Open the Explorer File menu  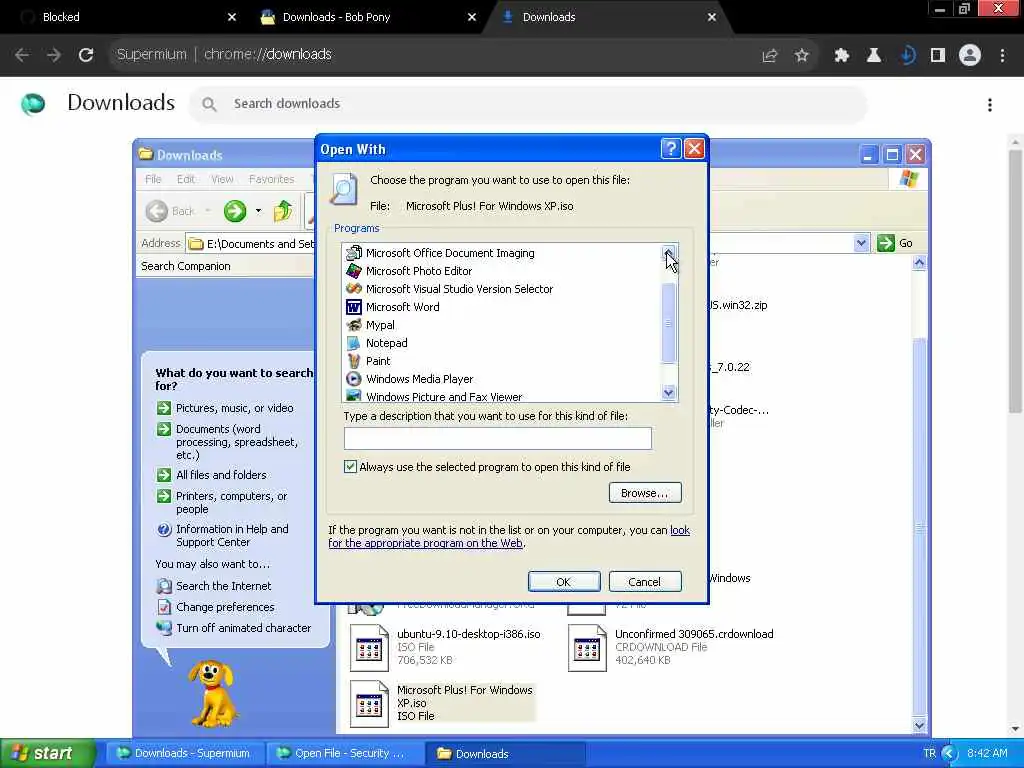(x=153, y=179)
